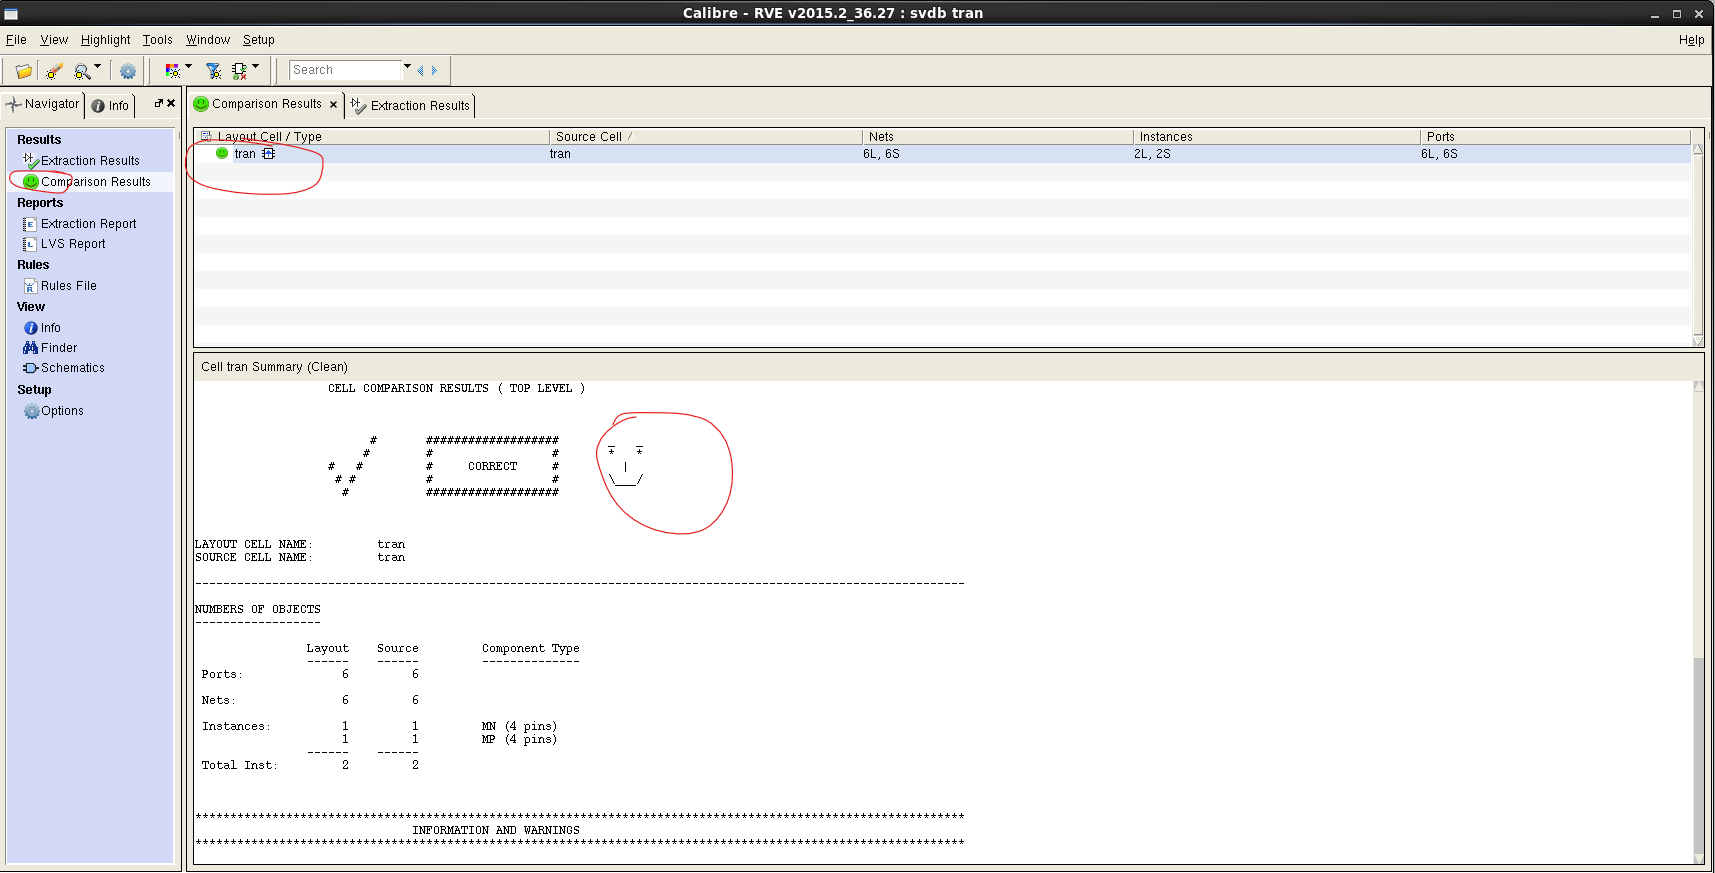Switch to the Extraction Results tab
The image size is (1715, 873).
411,106
